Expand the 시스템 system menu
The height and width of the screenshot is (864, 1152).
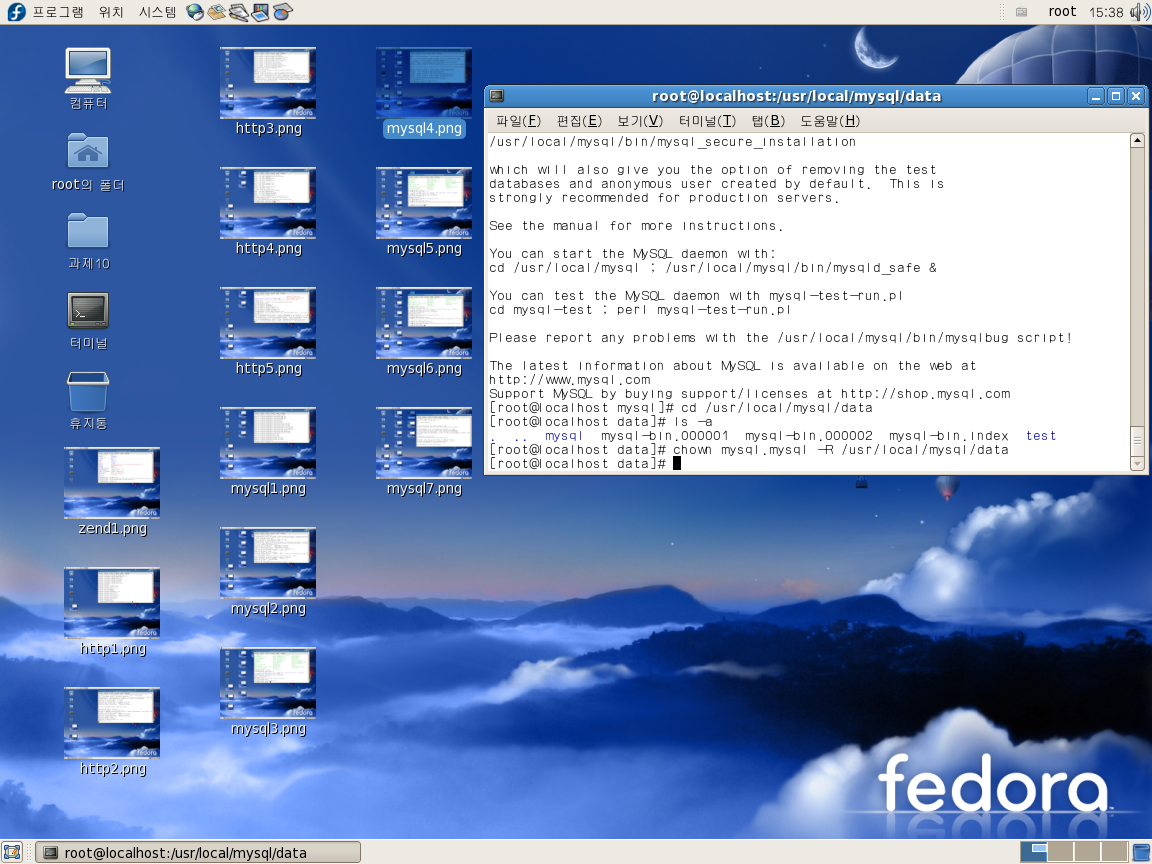click(x=157, y=12)
